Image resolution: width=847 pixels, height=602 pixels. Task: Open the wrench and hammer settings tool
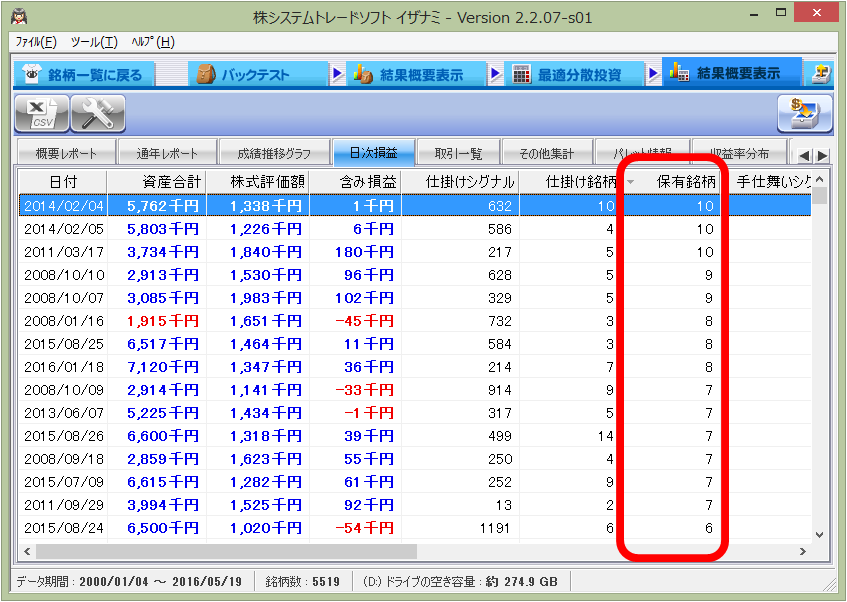point(98,113)
